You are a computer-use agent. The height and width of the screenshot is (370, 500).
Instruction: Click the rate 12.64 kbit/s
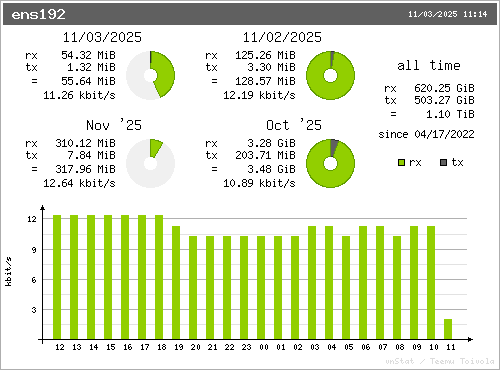coord(79,183)
